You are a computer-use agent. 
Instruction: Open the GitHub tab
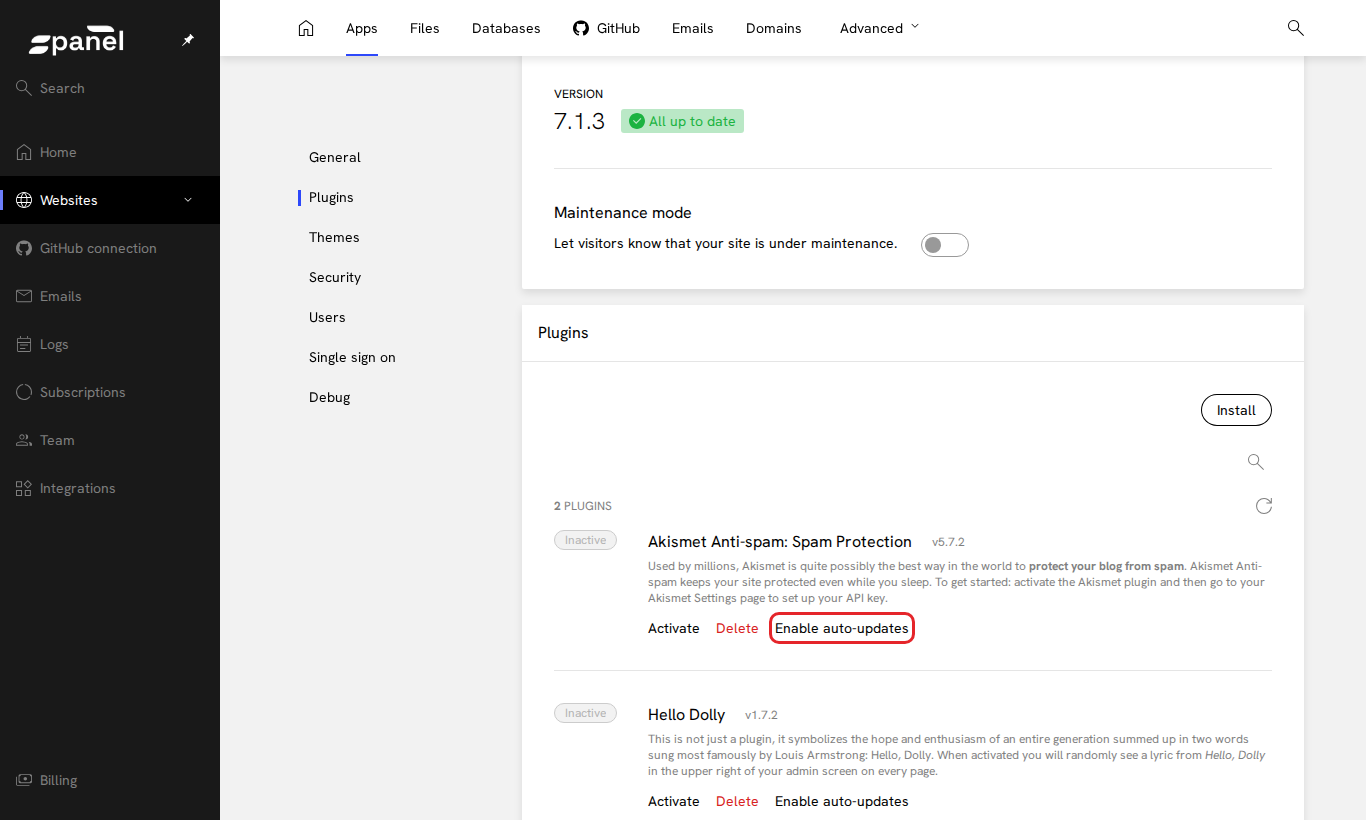[x=606, y=28]
